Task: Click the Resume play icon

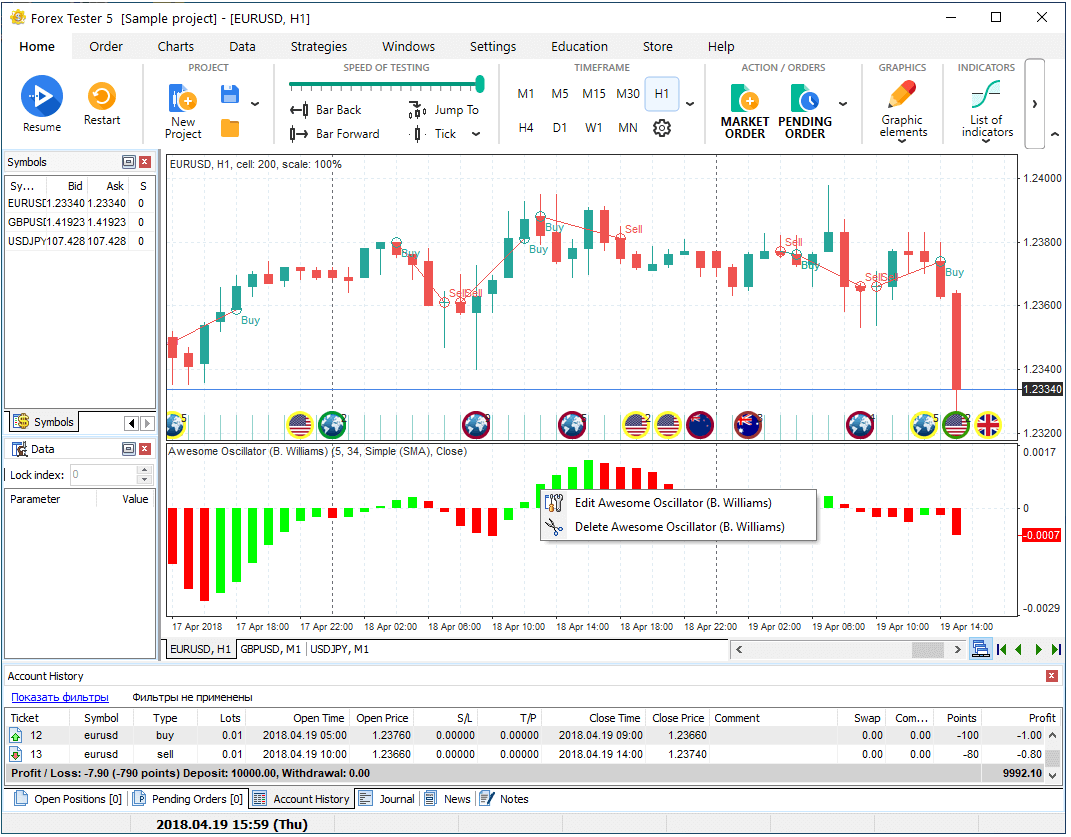Action: (42, 96)
